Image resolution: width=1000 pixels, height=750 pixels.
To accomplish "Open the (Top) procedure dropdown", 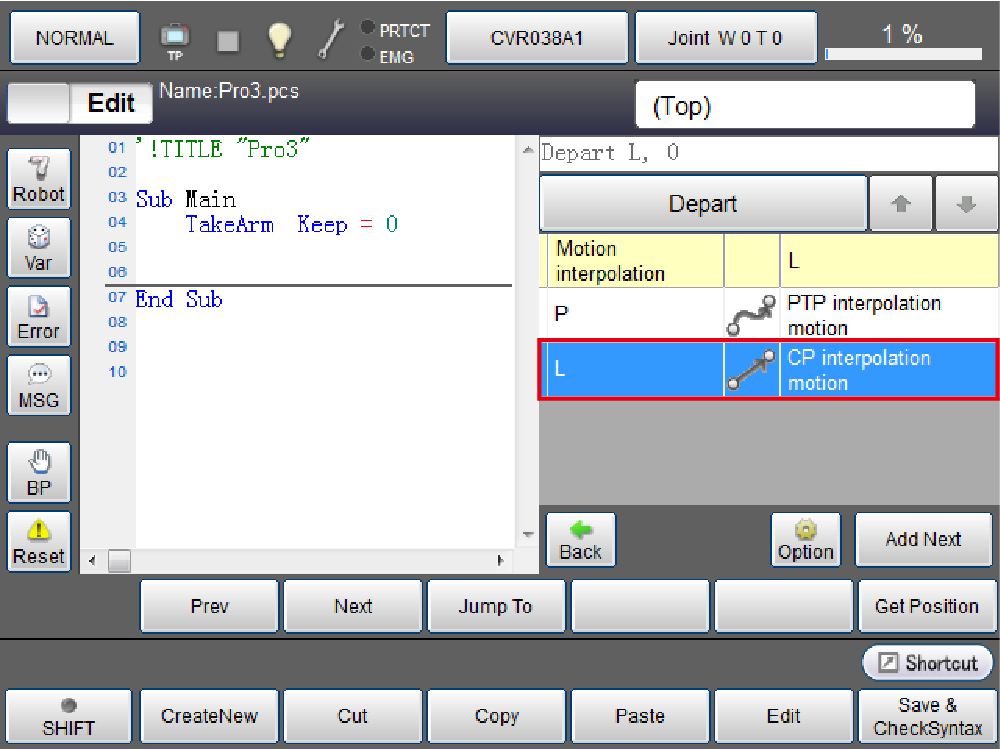I will (804, 106).
